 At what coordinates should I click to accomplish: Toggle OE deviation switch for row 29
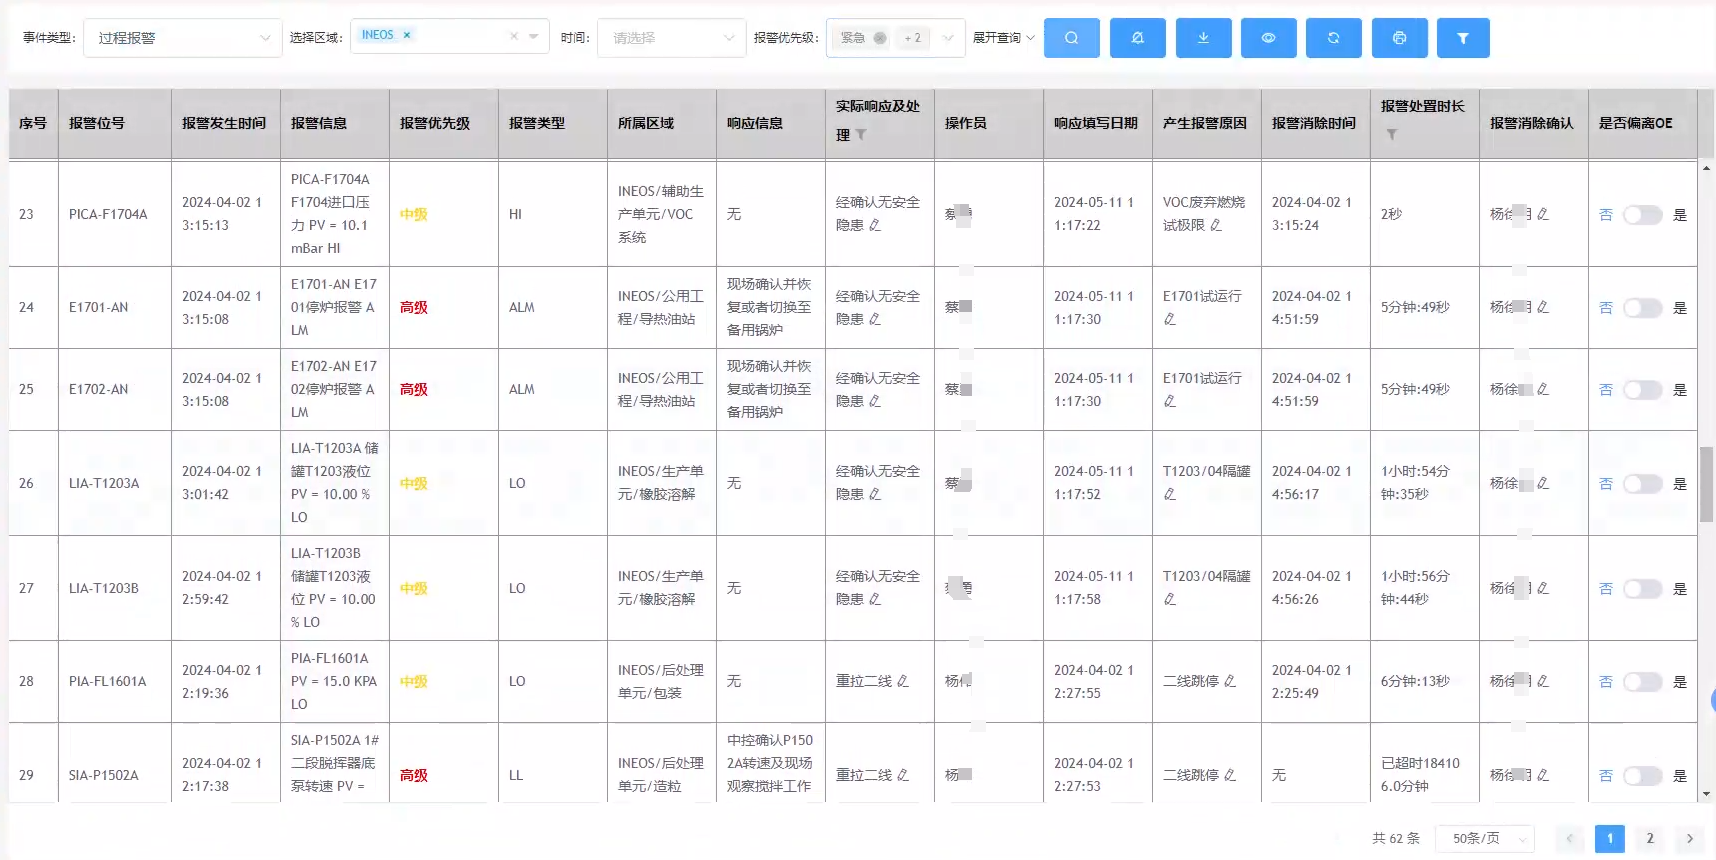tap(1642, 776)
